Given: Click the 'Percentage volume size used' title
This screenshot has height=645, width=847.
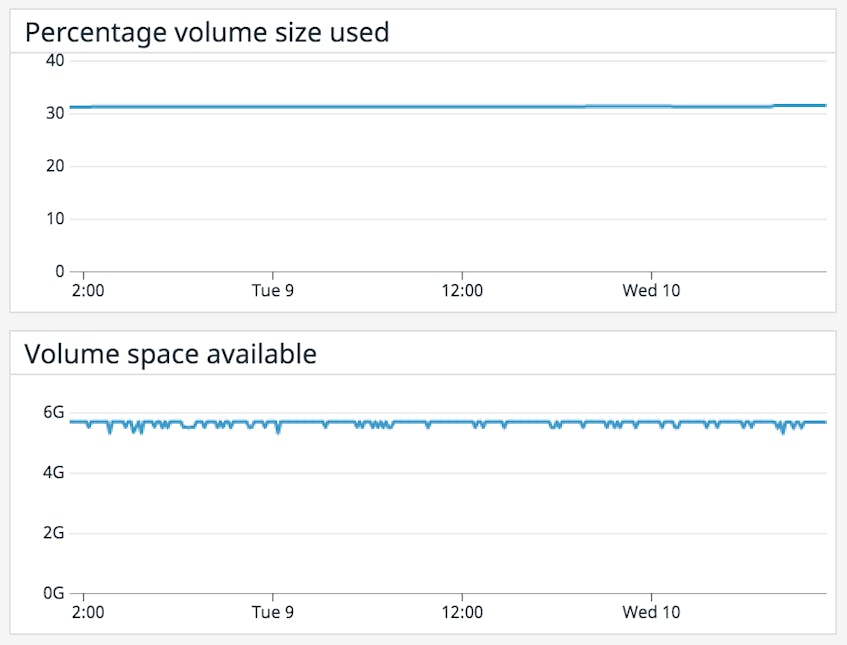Looking at the screenshot, I should coord(207,32).
